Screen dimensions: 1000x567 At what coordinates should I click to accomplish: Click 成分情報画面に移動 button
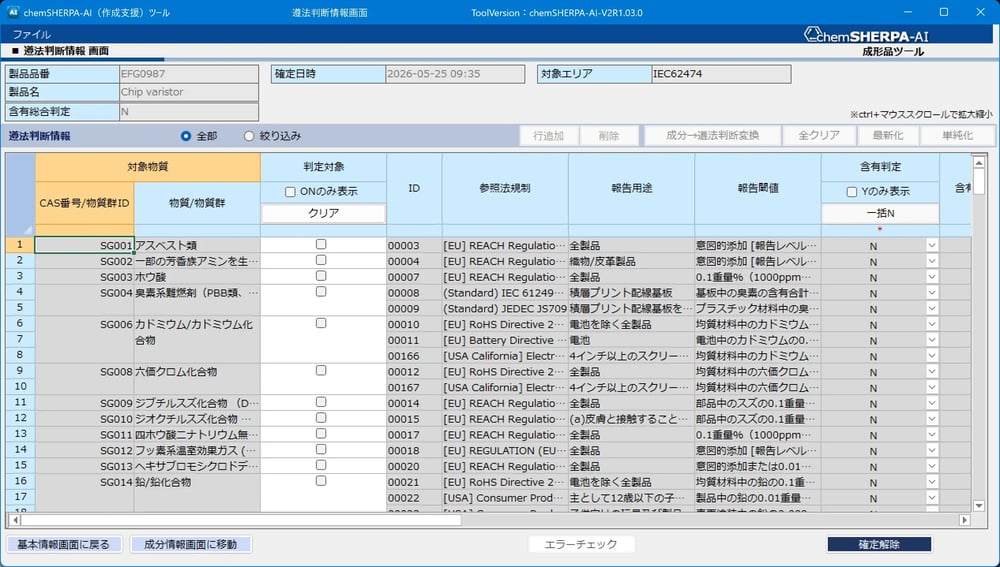191,545
